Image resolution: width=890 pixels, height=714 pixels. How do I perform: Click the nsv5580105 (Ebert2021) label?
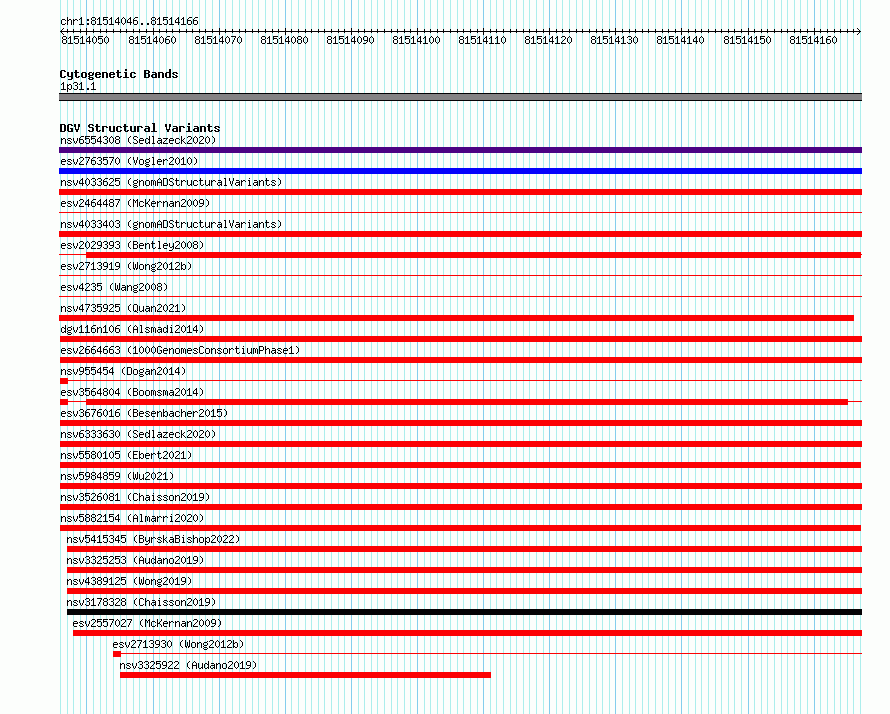click(x=126, y=455)
